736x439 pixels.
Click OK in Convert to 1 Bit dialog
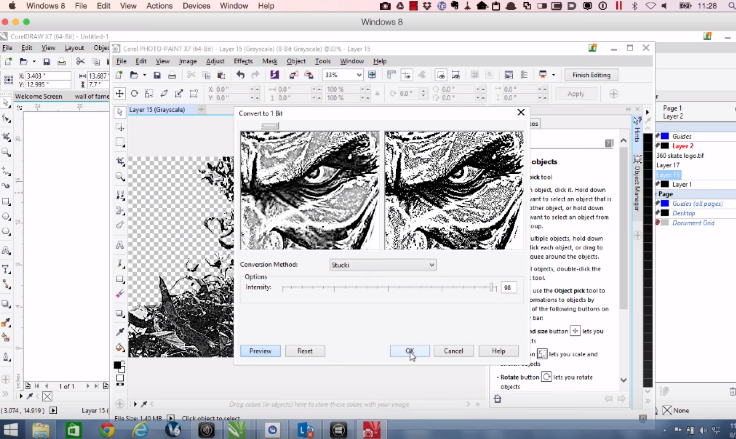pyautogui.click(x=410, y=351)
